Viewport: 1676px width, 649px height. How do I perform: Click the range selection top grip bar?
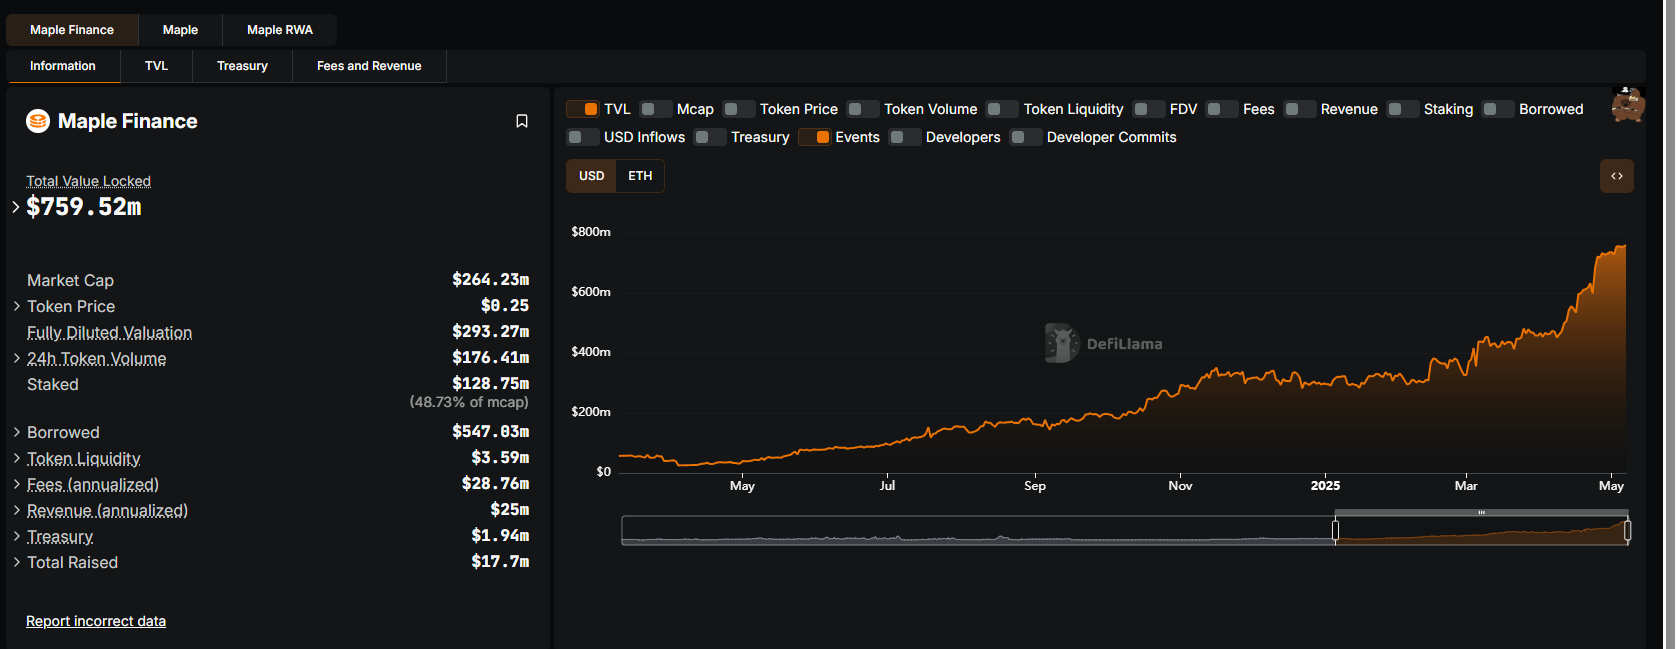(x=1481, y=513)
